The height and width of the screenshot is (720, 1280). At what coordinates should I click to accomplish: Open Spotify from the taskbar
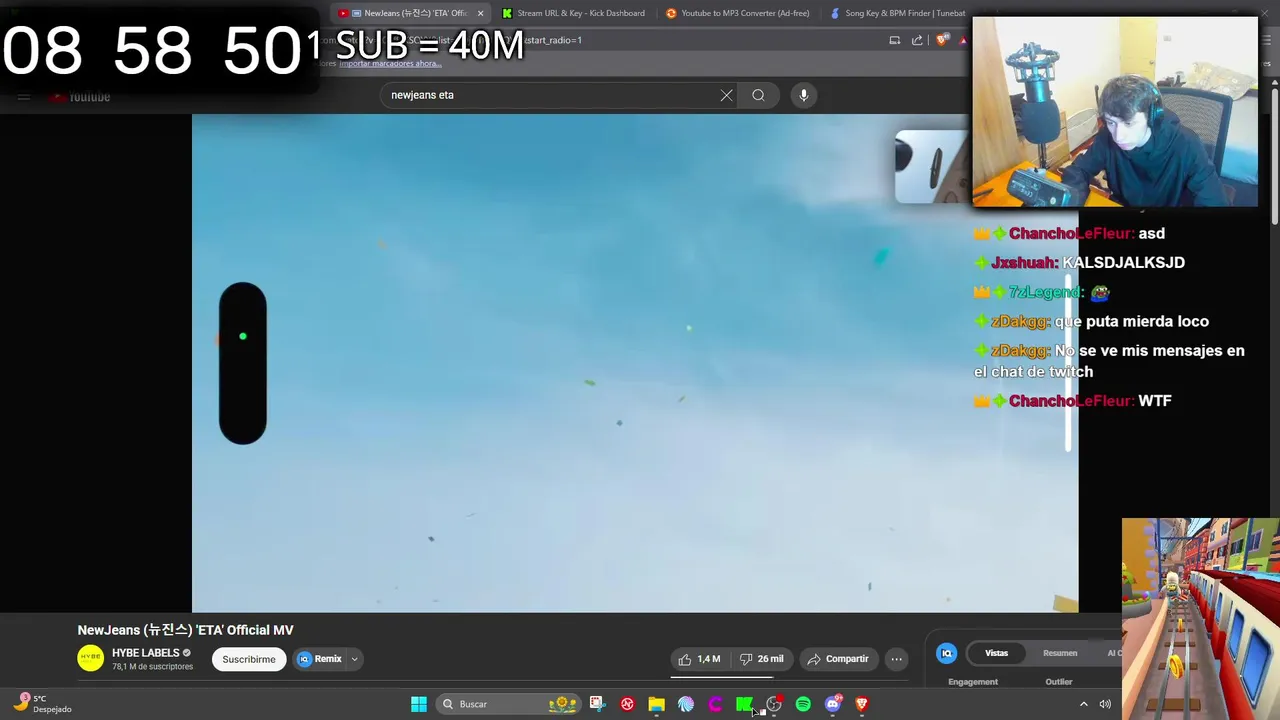point(803,704)
